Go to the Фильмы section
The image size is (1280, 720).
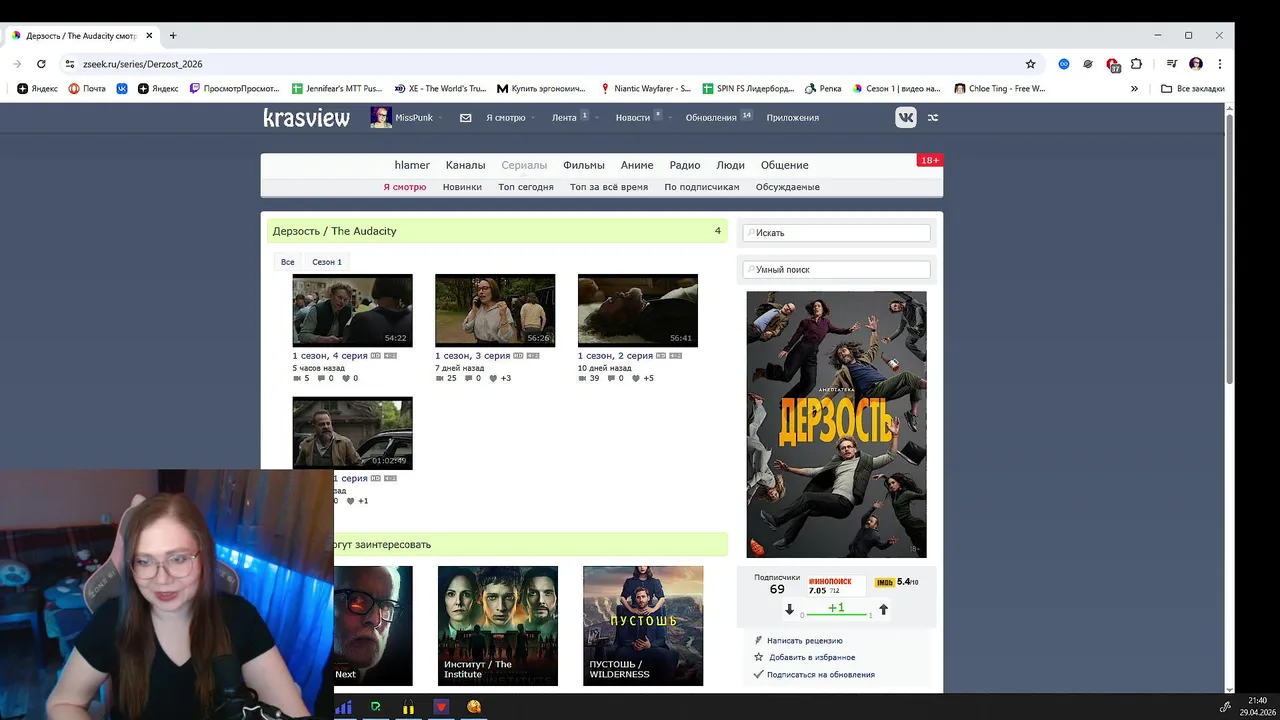[x=584, y=165]
